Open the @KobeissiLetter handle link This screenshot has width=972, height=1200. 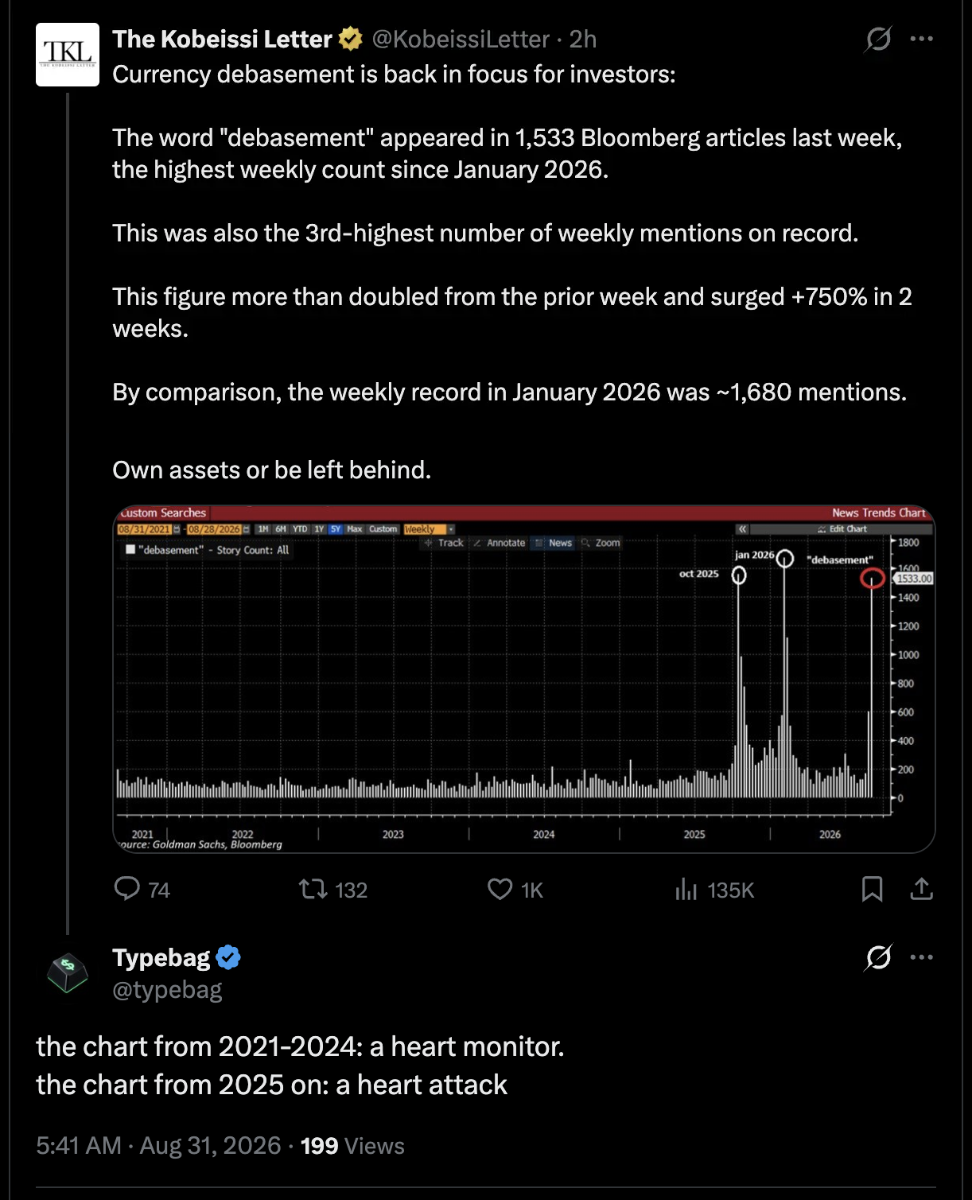tap(461, 40)
